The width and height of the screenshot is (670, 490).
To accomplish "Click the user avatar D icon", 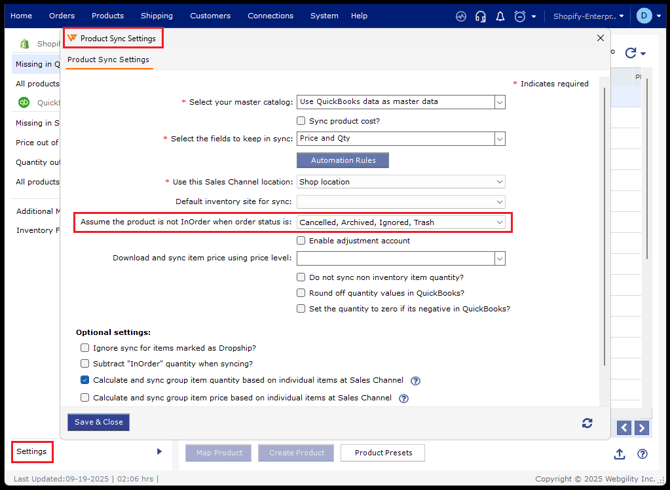I will tap(644, 16).
